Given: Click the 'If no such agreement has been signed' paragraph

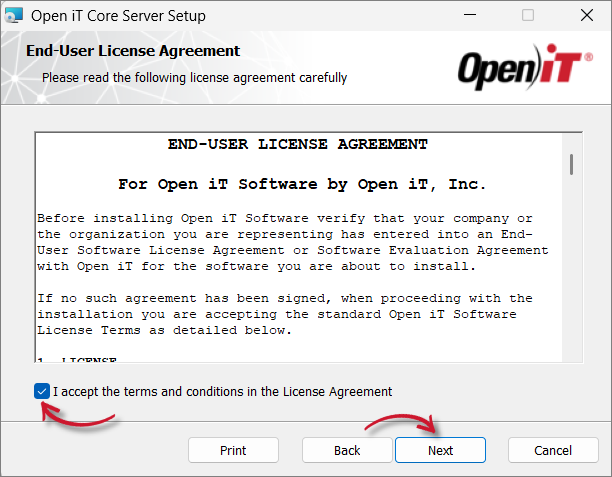Looking at the screenshot, I should click(285, 314).
